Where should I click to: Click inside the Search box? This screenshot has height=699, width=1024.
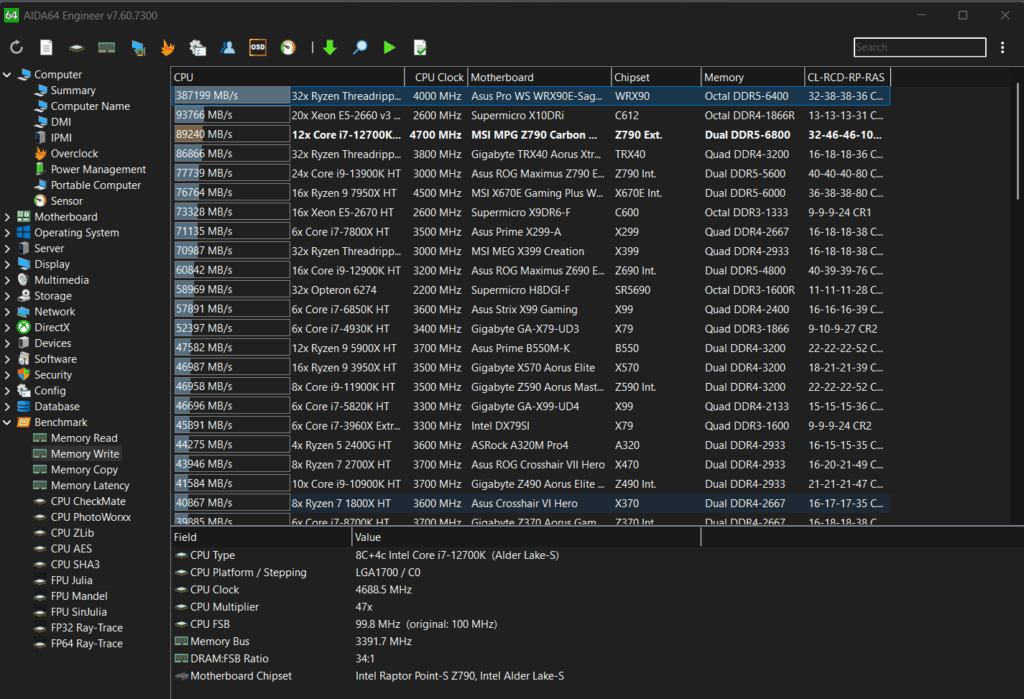click(x=918, y=47)
